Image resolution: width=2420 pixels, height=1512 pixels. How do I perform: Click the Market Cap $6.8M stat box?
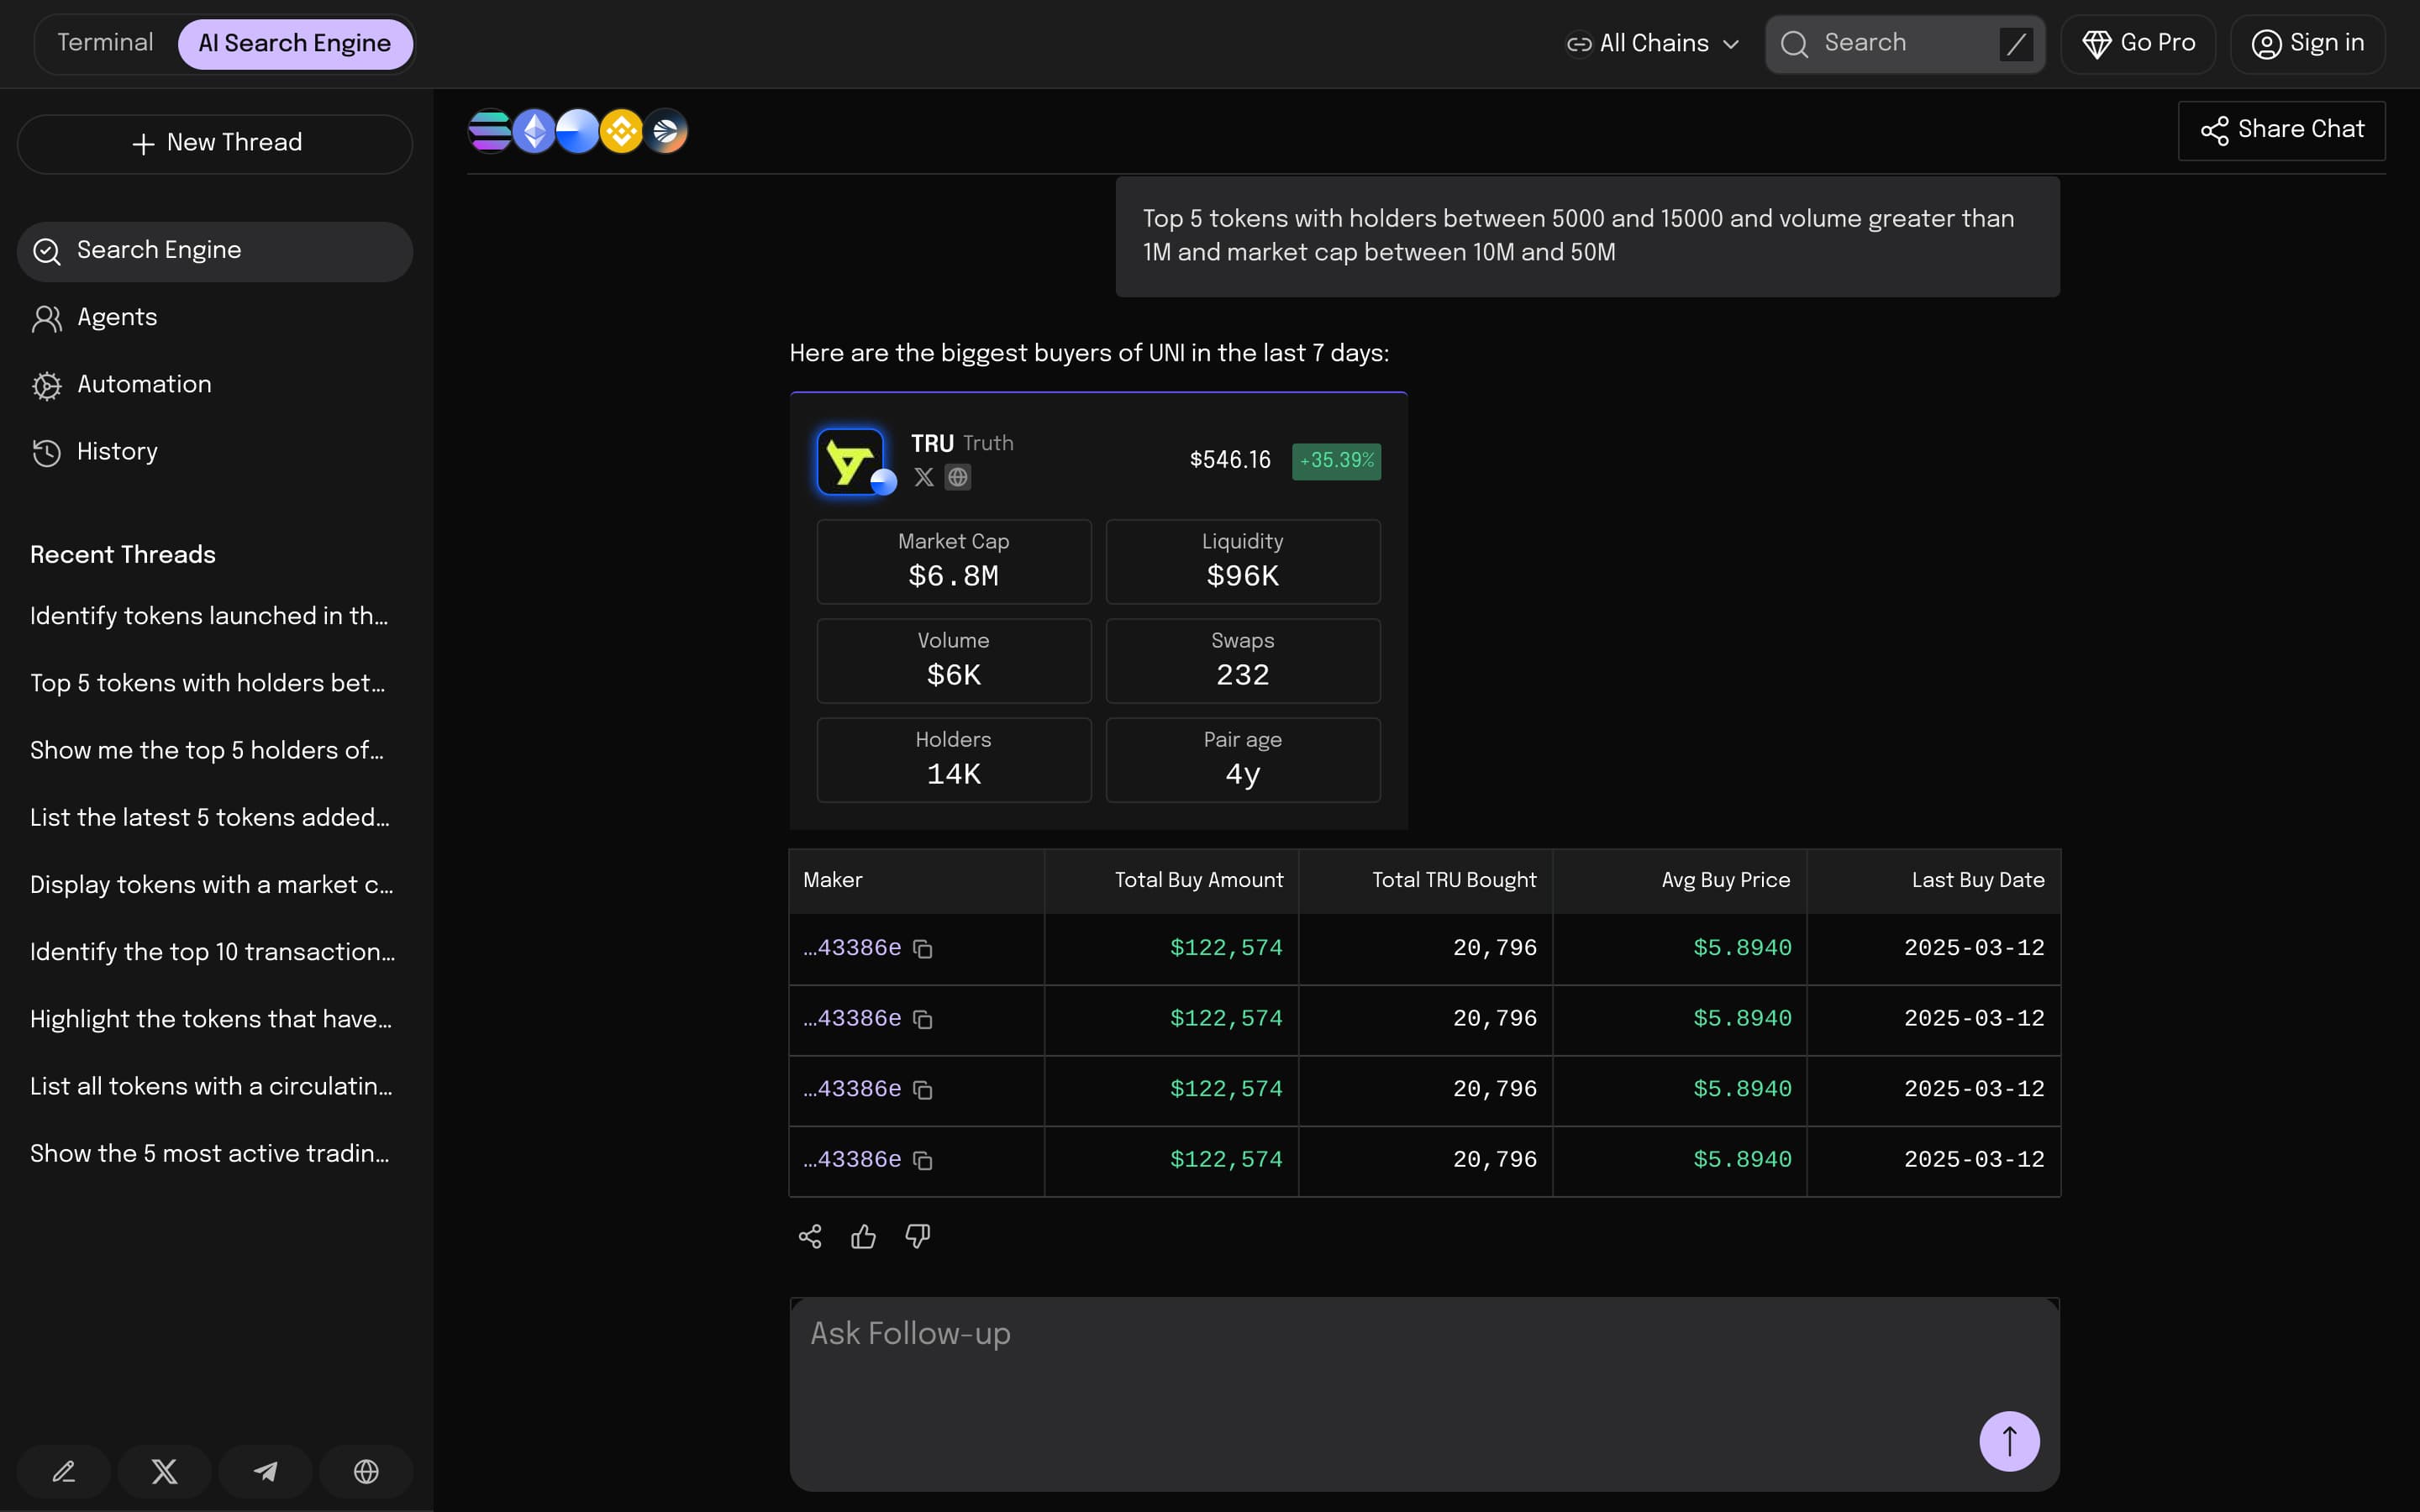pos(953,561)
